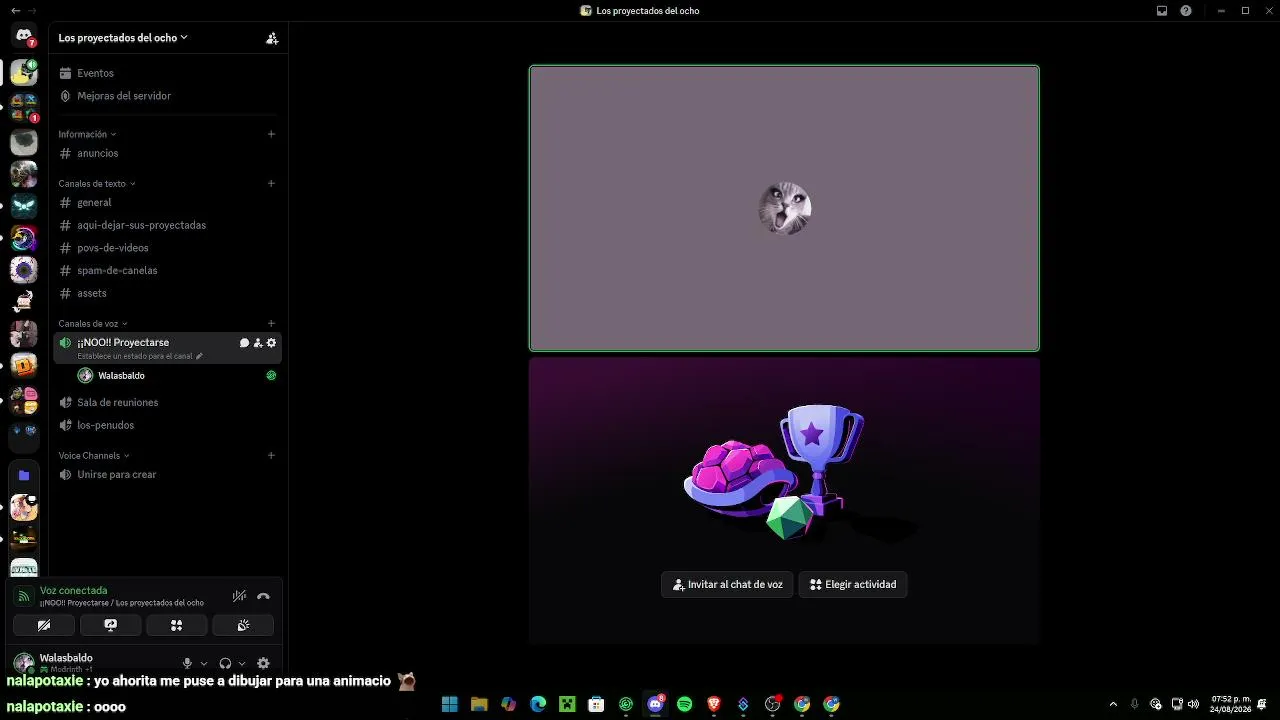Screen dimensions: 1280x720
Task: Focus the Walasbaldo video tile
Action: pos(784,208)
